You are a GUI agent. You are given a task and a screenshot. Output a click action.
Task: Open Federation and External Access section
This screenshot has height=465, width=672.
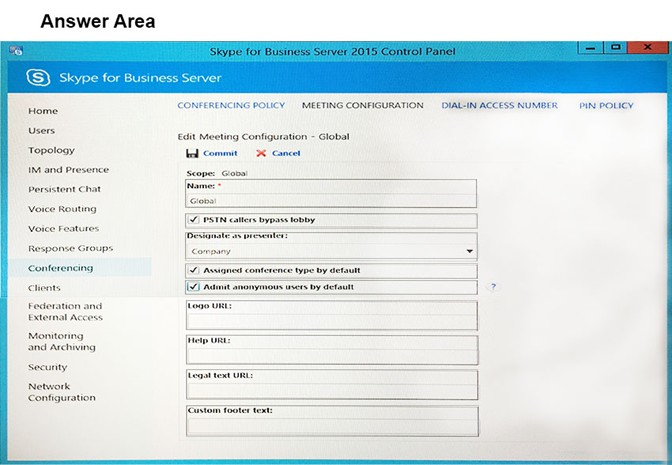click(66, 312)
